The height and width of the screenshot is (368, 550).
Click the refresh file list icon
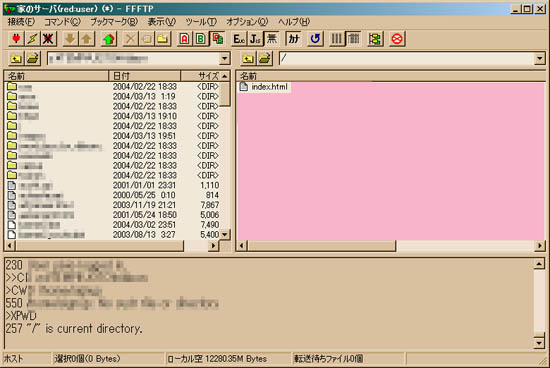coord(315,39)
